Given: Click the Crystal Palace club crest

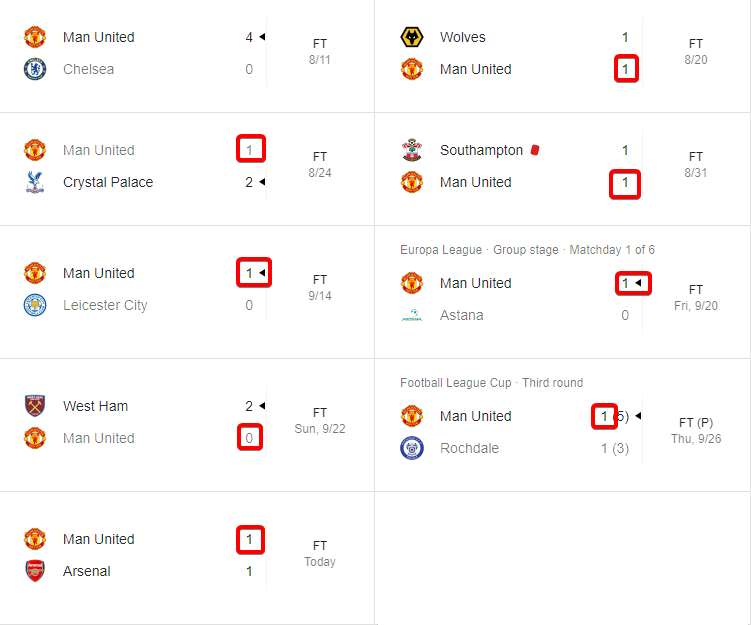Looking at the screenshot, I should [x=35, y=183].
